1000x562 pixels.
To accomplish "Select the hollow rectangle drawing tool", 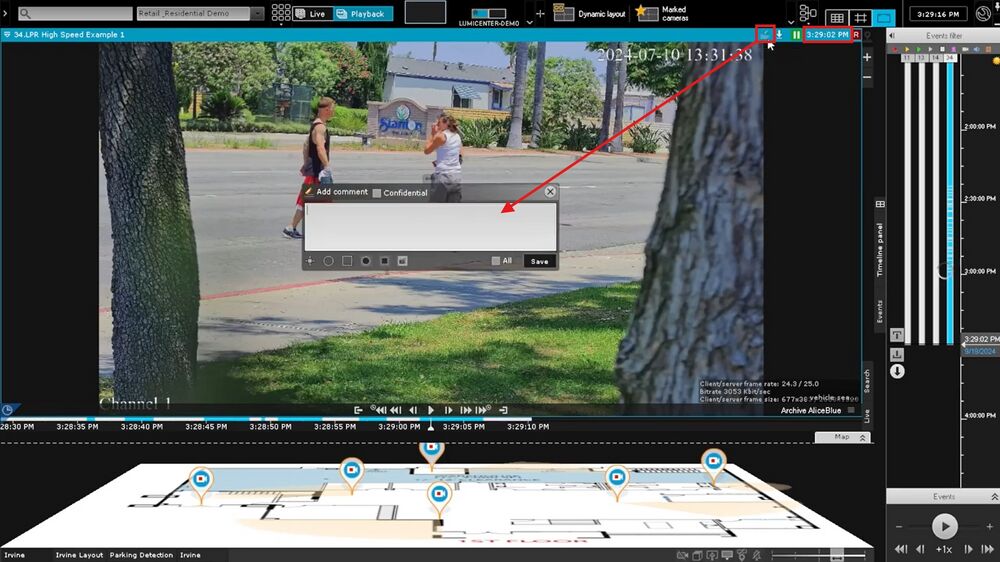I will [x=347, y=261].
